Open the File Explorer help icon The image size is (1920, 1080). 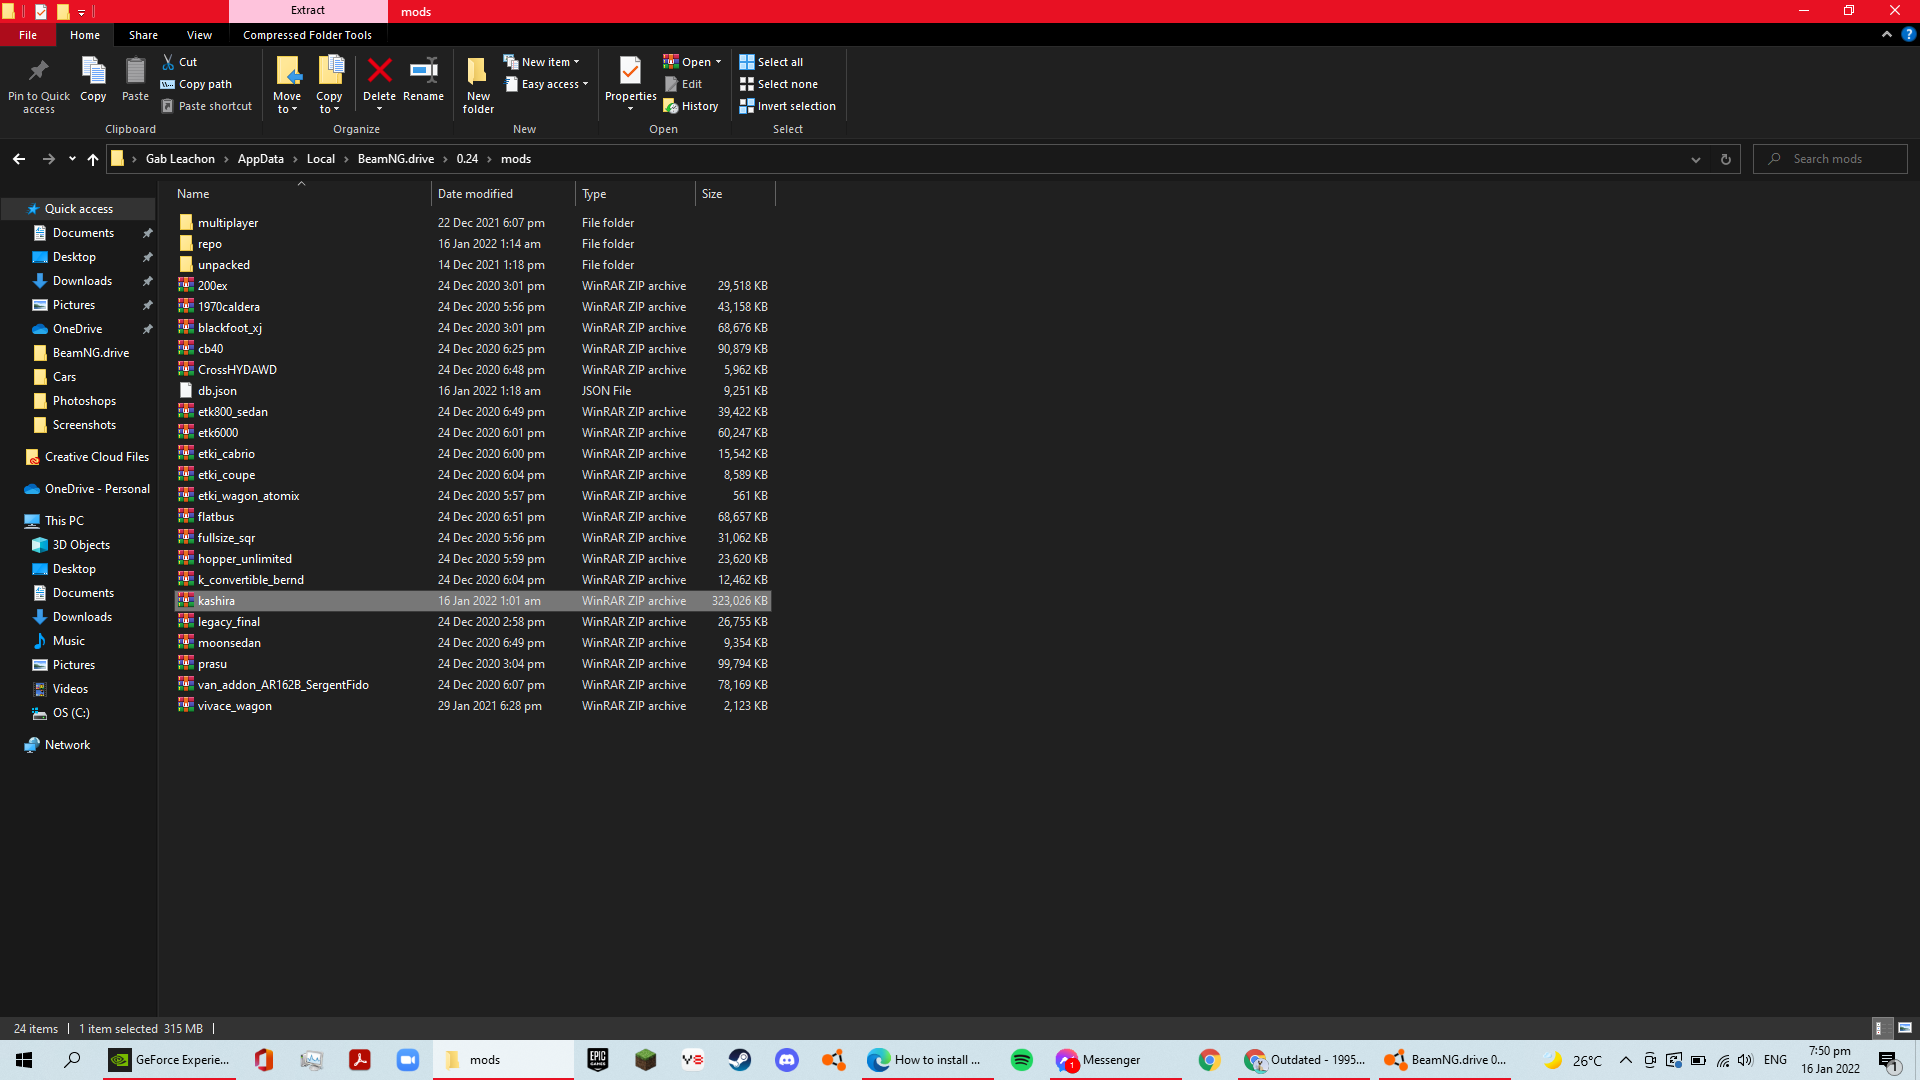click(1908, 34)
